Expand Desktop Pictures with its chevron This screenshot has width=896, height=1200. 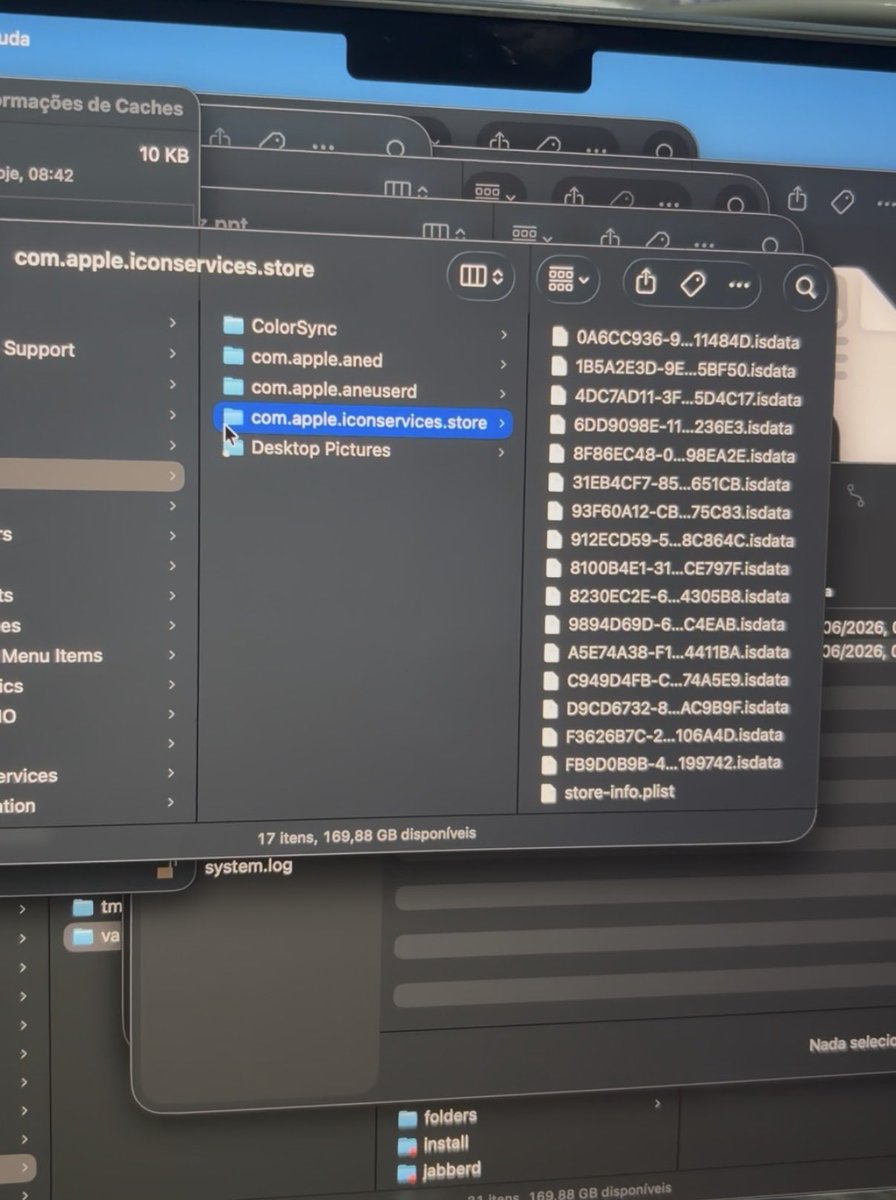pos(502,453)
